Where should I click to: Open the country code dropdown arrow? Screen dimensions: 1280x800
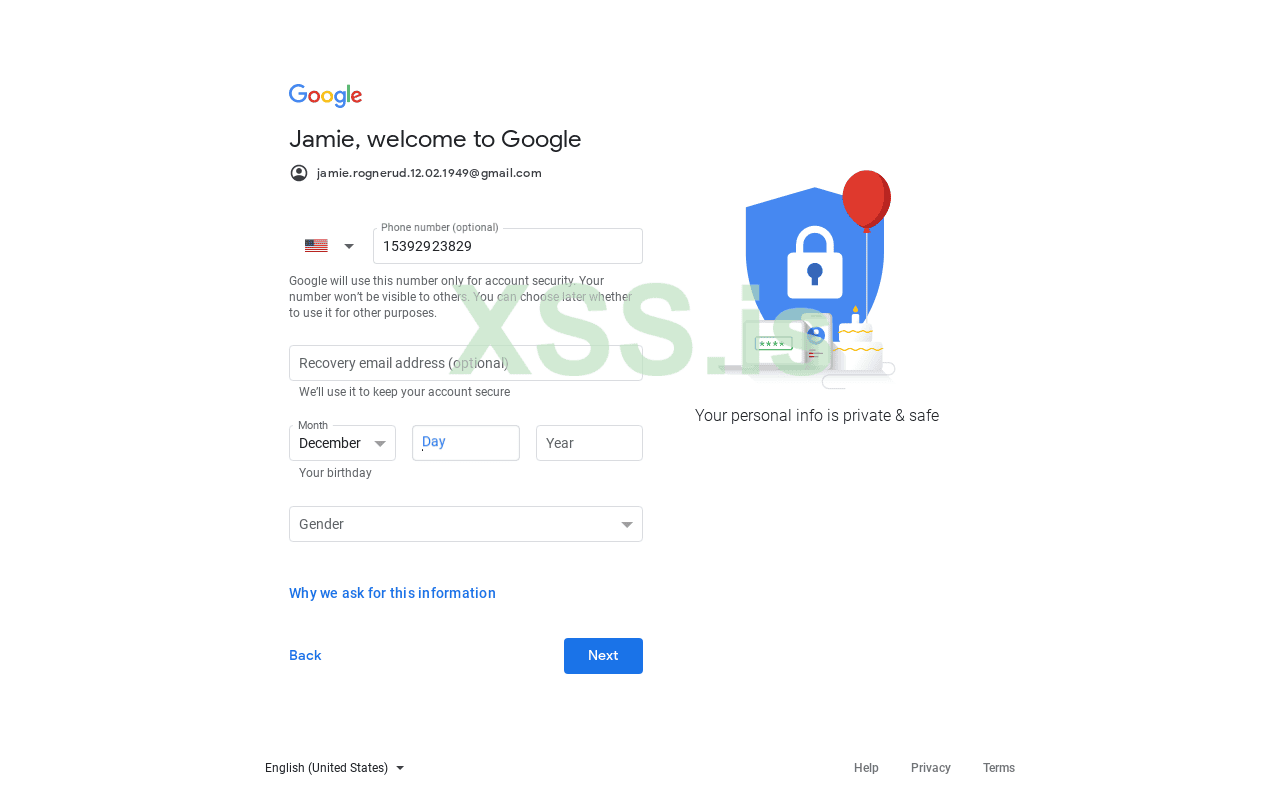(x=349, y=246)
